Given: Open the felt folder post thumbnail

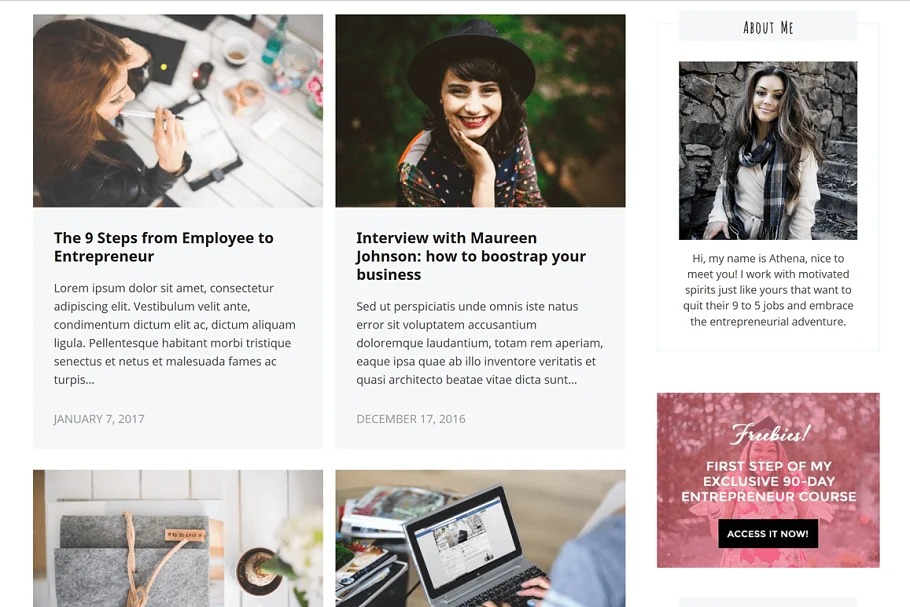Looking at the screenshot, I should pyautogui.click(x=178, y=539).
